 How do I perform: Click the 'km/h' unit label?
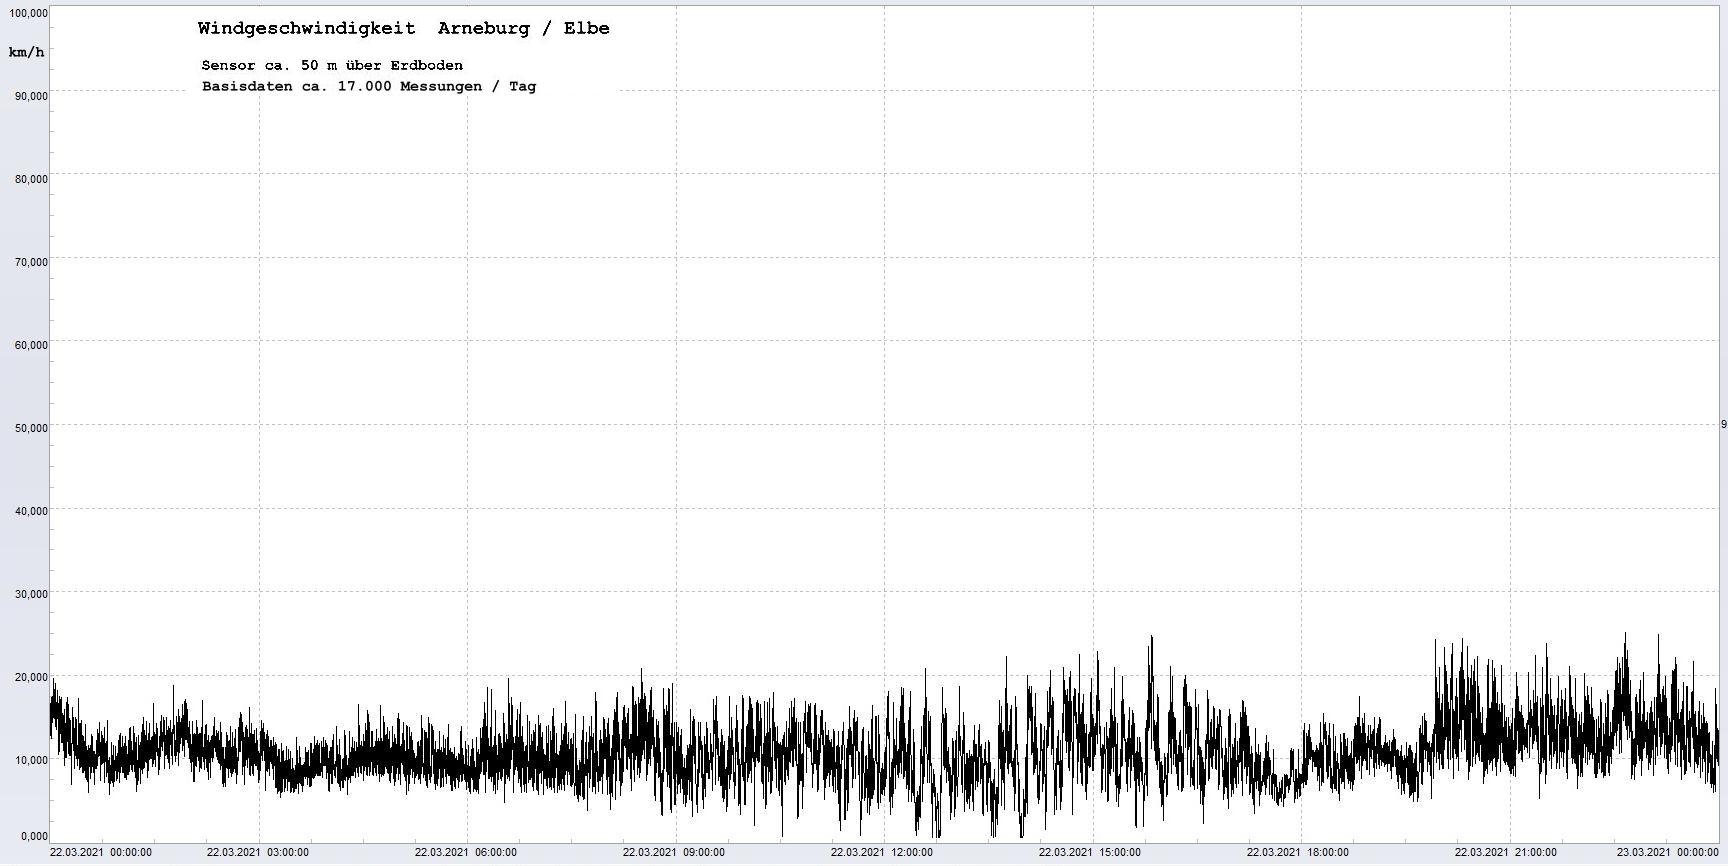point(26,52)
